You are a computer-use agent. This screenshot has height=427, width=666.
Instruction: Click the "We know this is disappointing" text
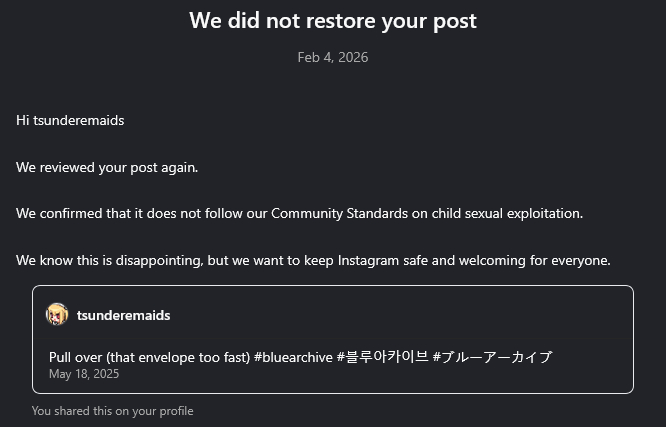109,260
